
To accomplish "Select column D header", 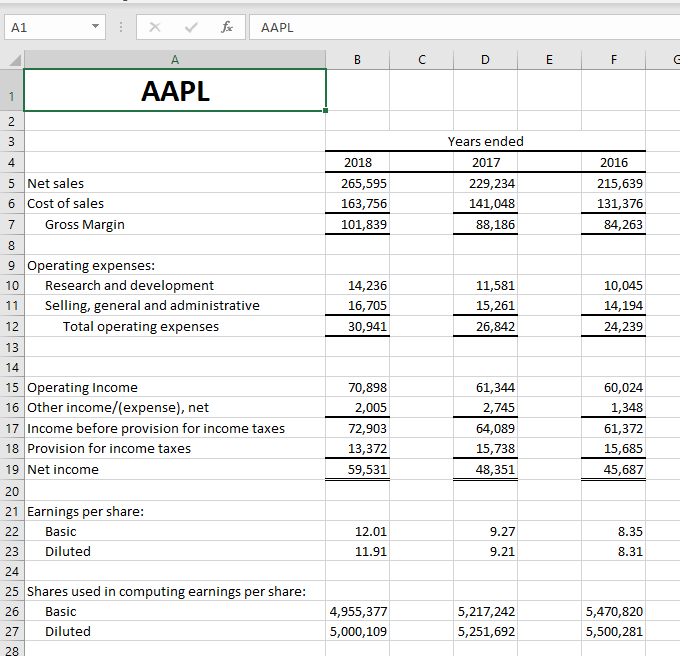I will click(485, 59).
